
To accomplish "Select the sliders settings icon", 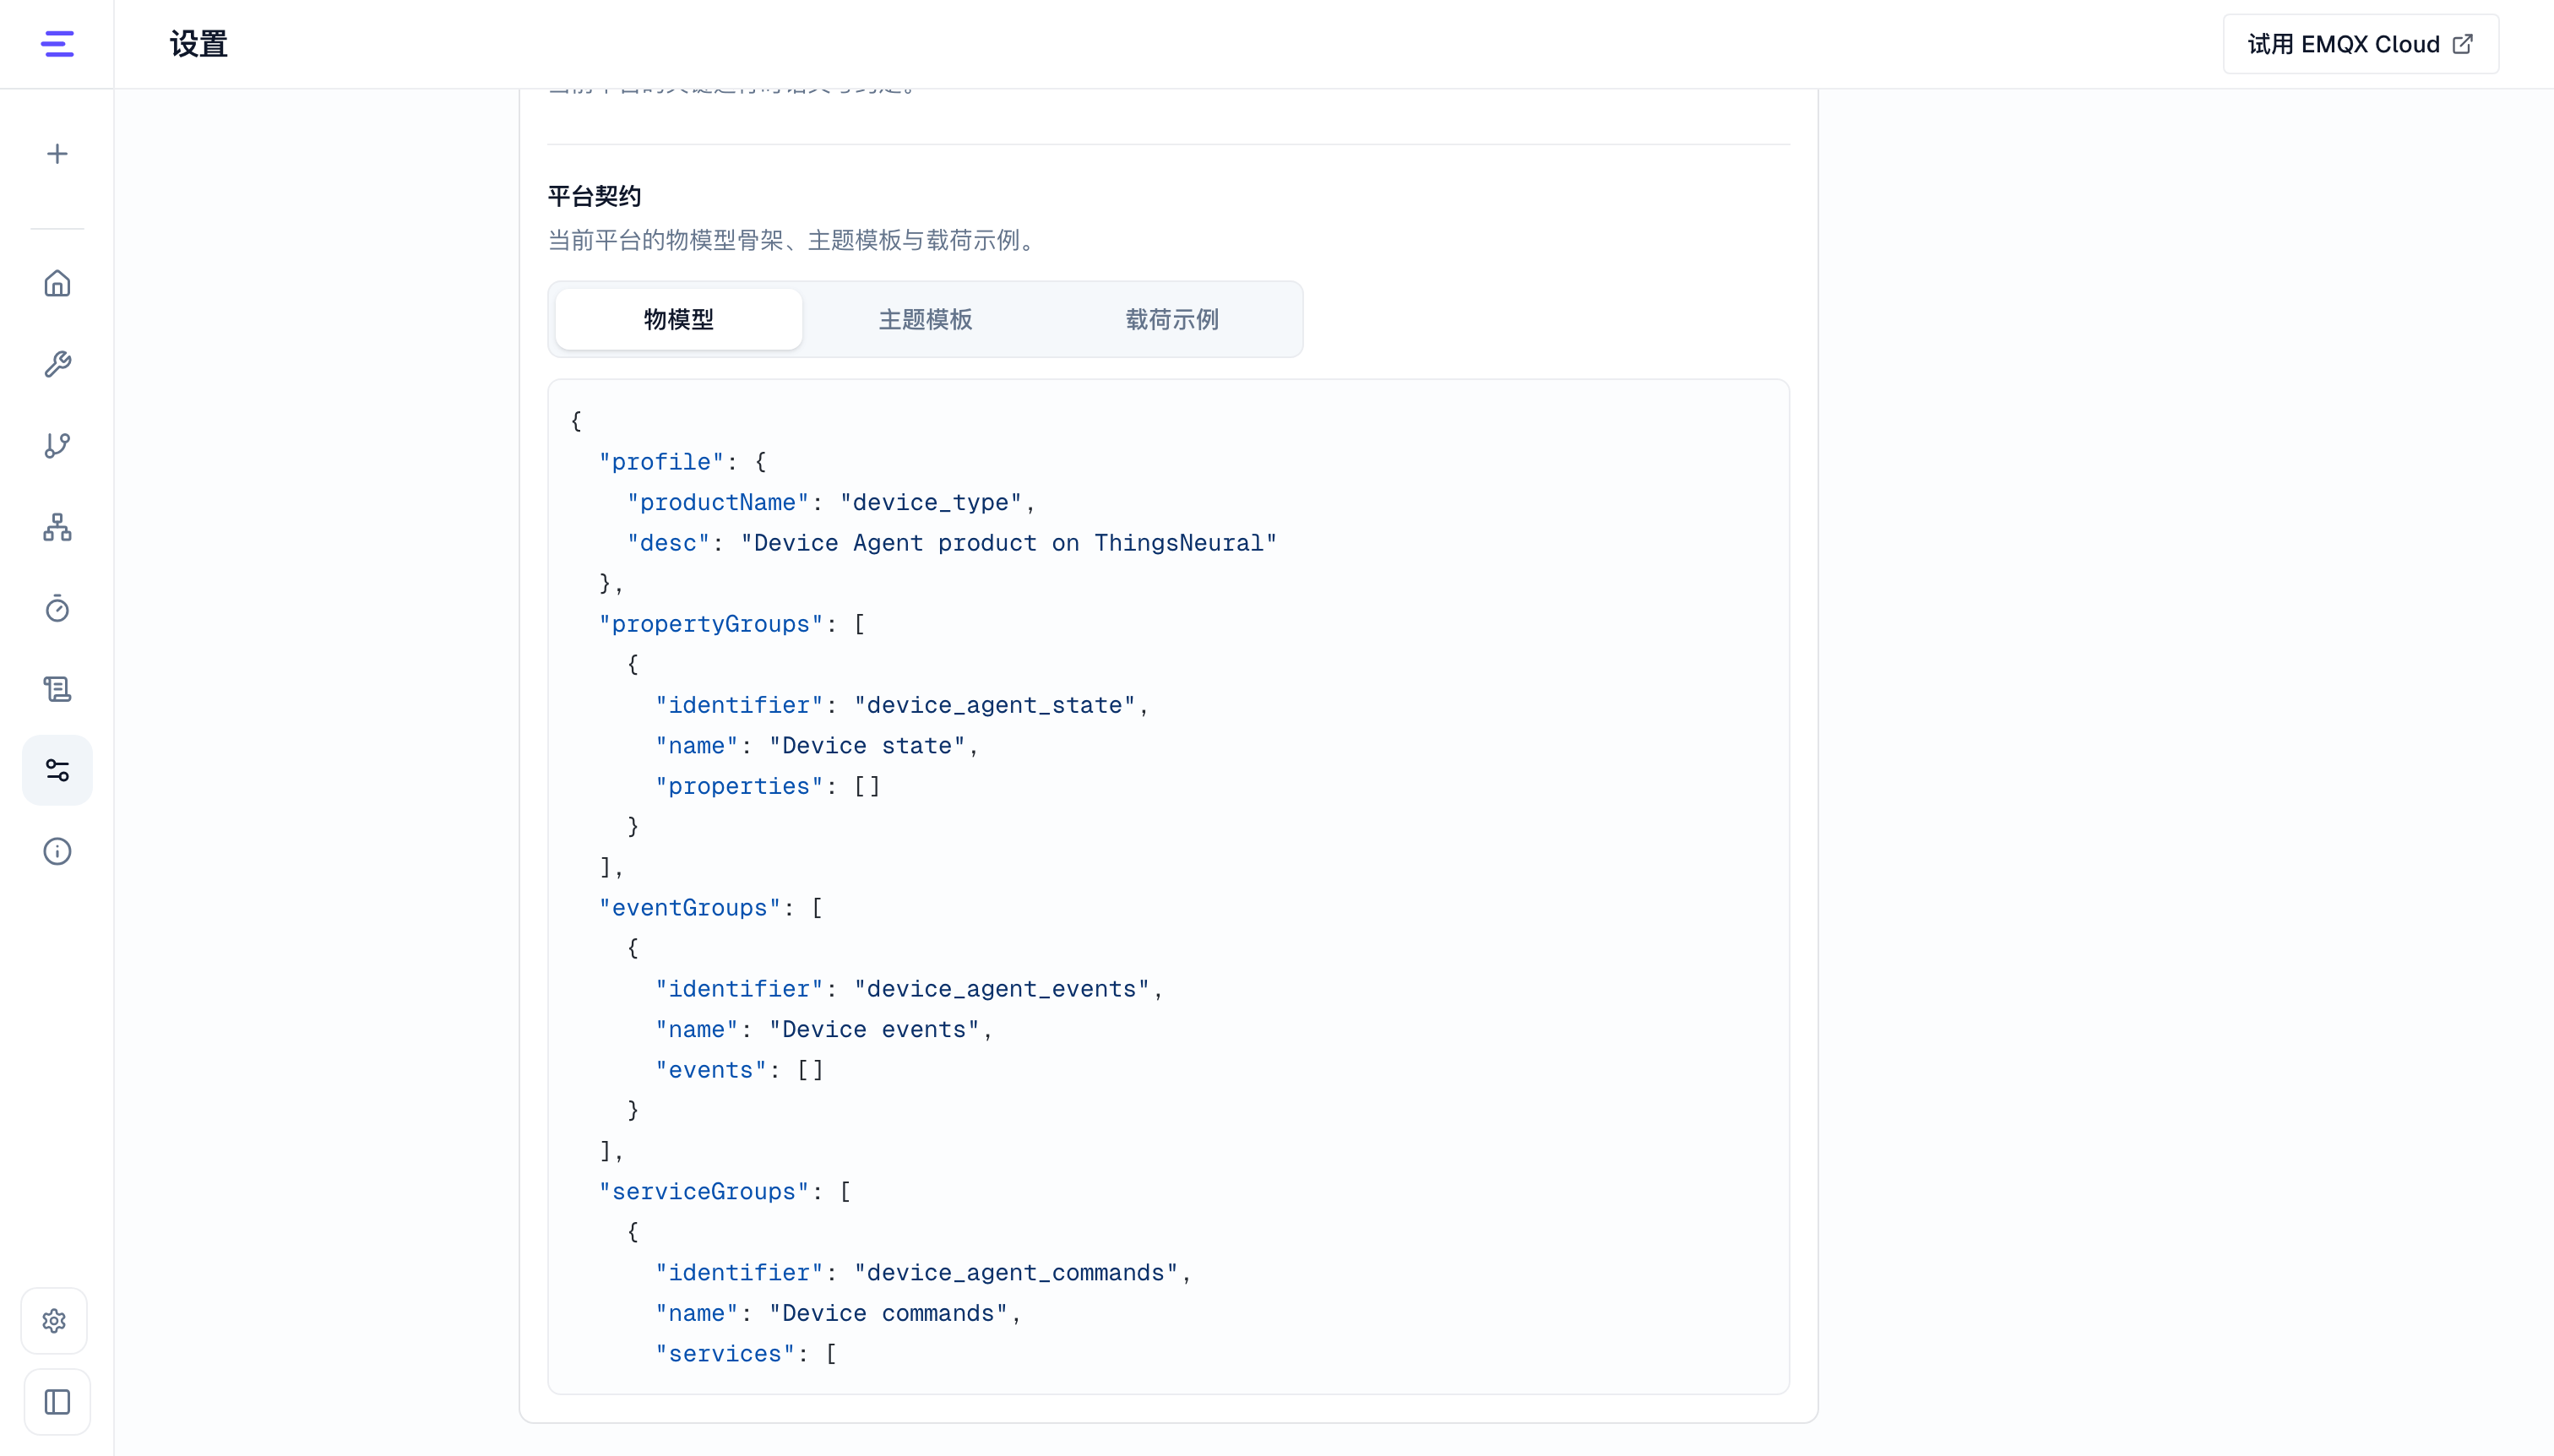I will 57,770.
